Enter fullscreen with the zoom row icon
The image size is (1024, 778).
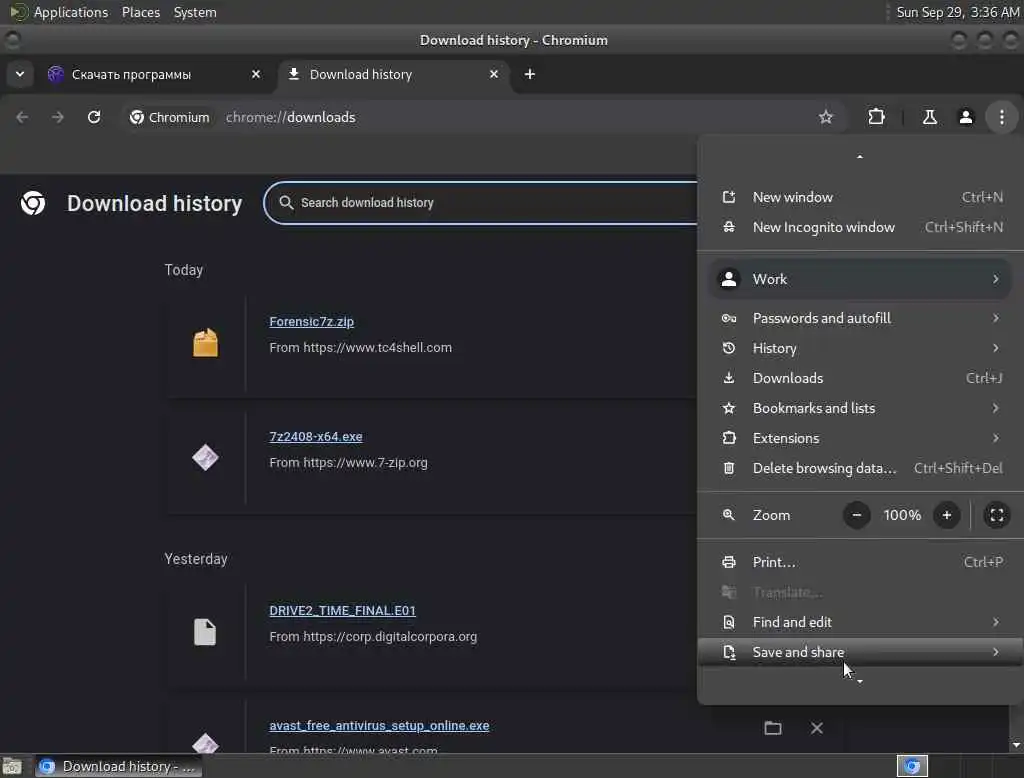tap(997, 515)
